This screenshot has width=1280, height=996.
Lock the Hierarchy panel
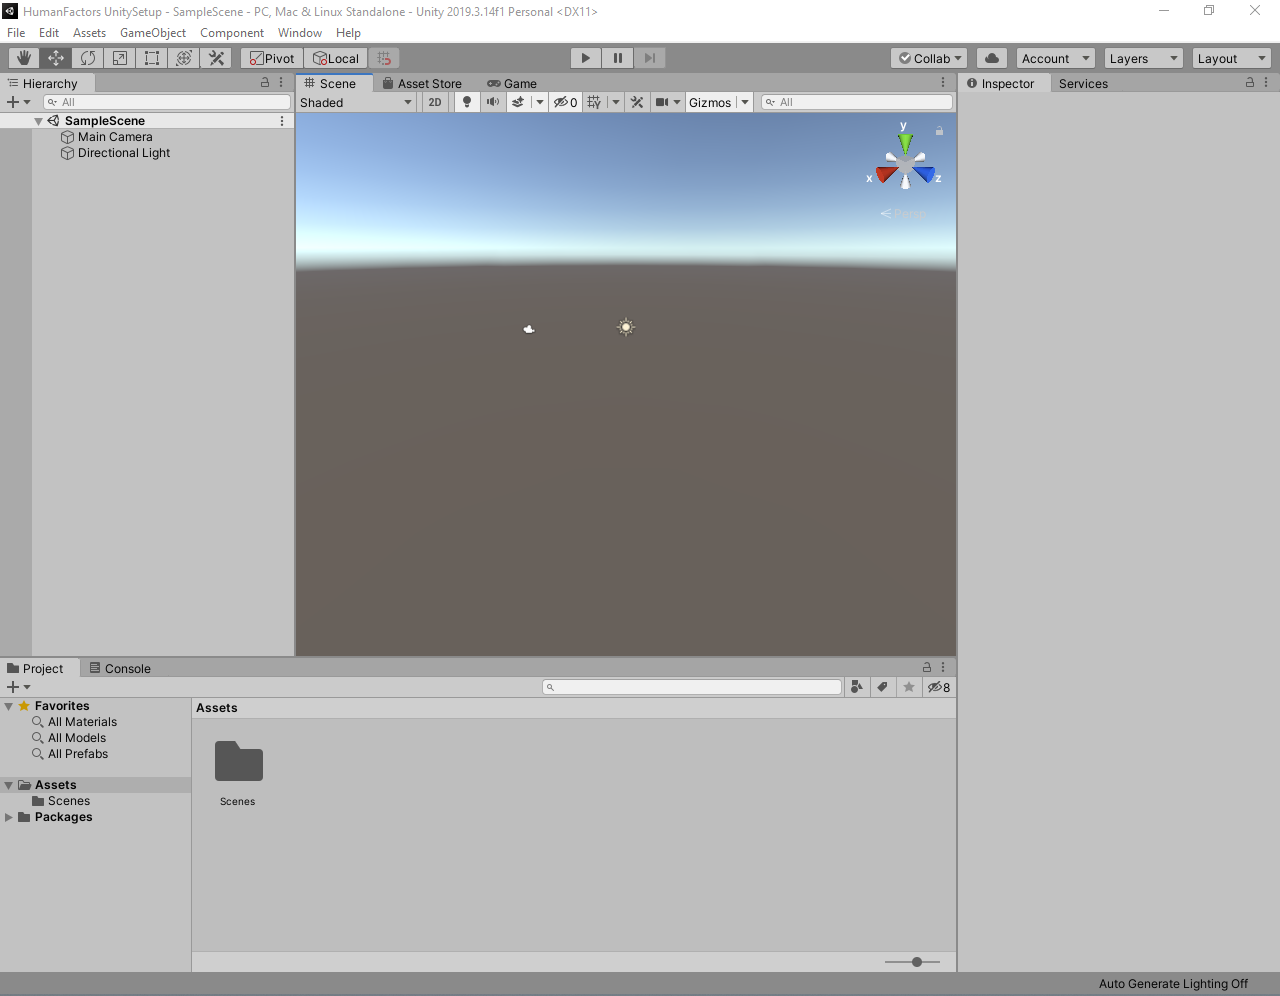265,83
